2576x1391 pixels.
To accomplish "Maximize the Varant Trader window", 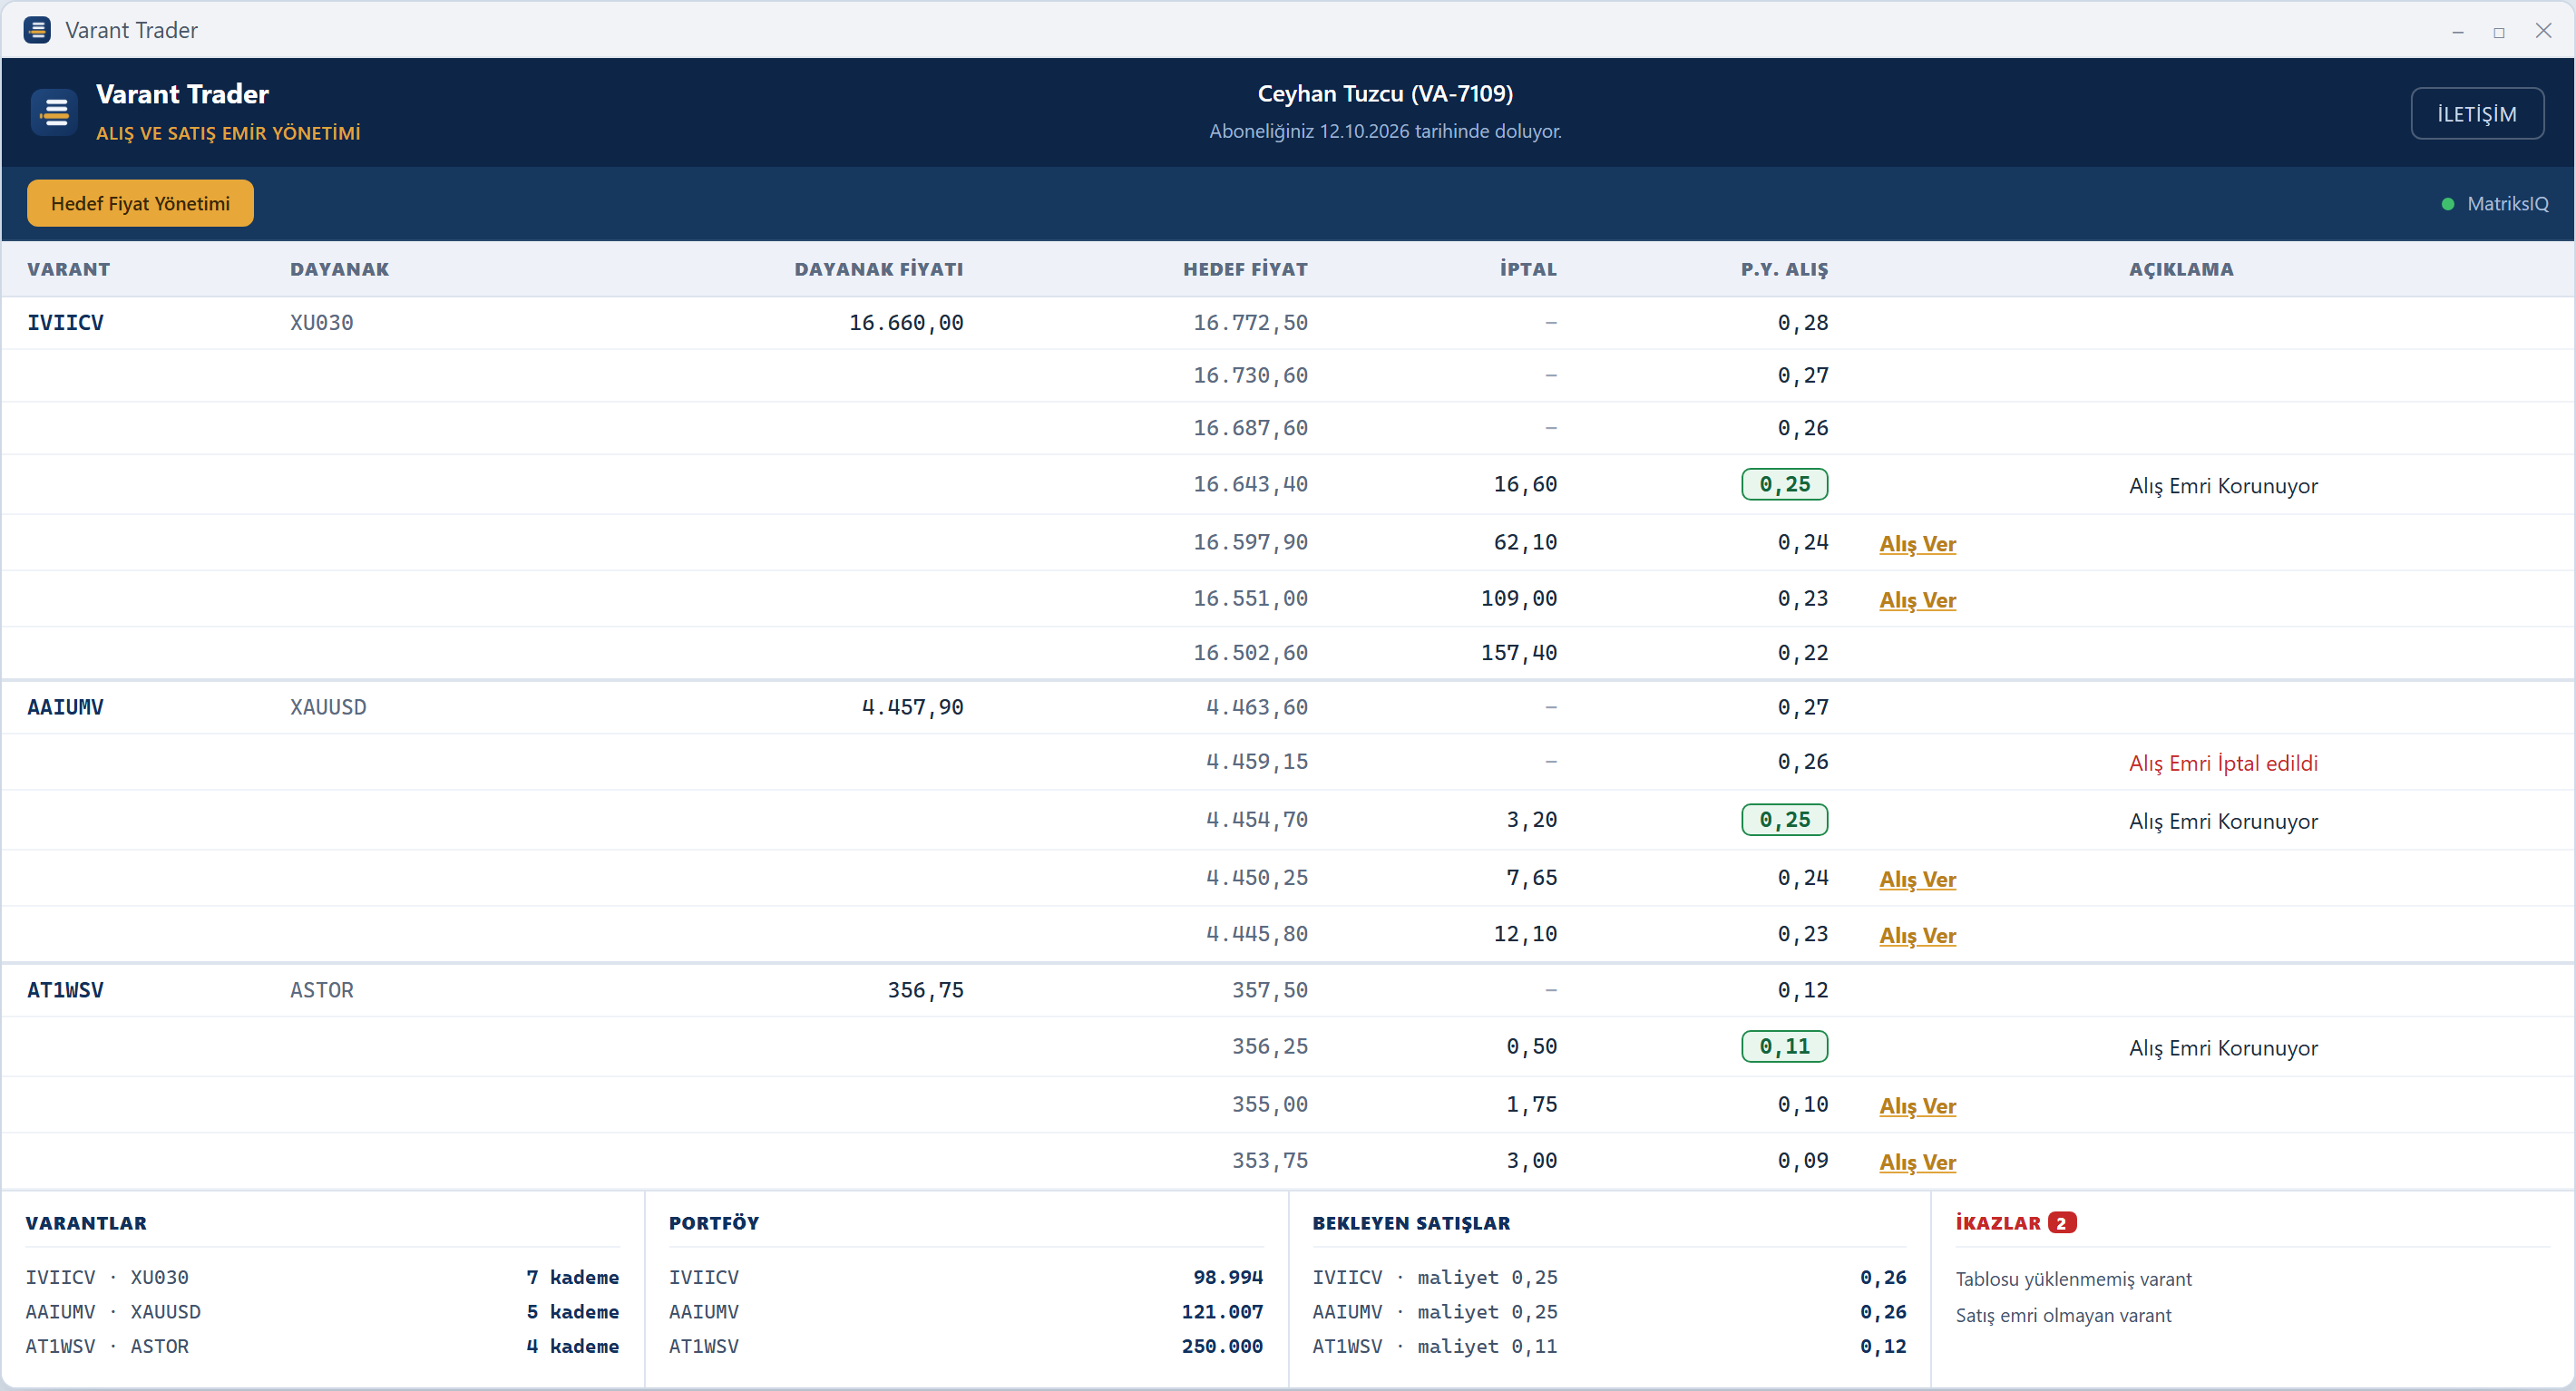I will pos(2499,32).
